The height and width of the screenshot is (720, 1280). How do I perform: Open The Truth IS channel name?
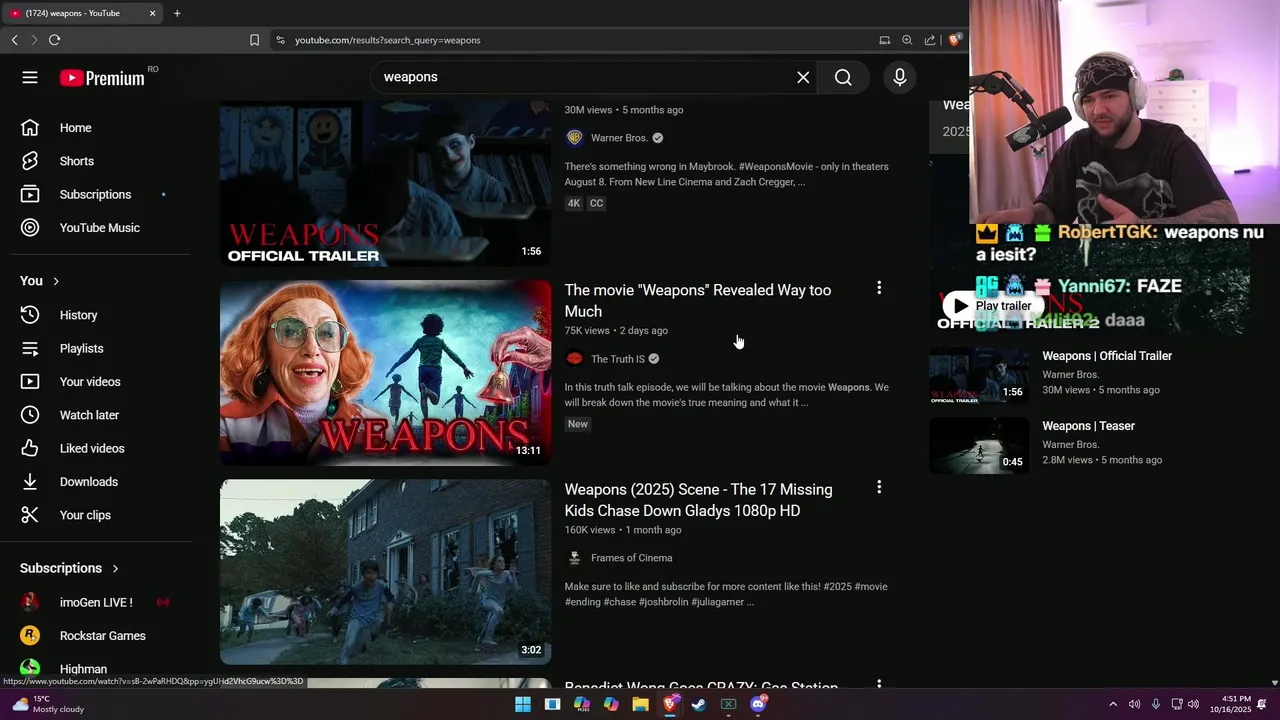tap(618, 359)
